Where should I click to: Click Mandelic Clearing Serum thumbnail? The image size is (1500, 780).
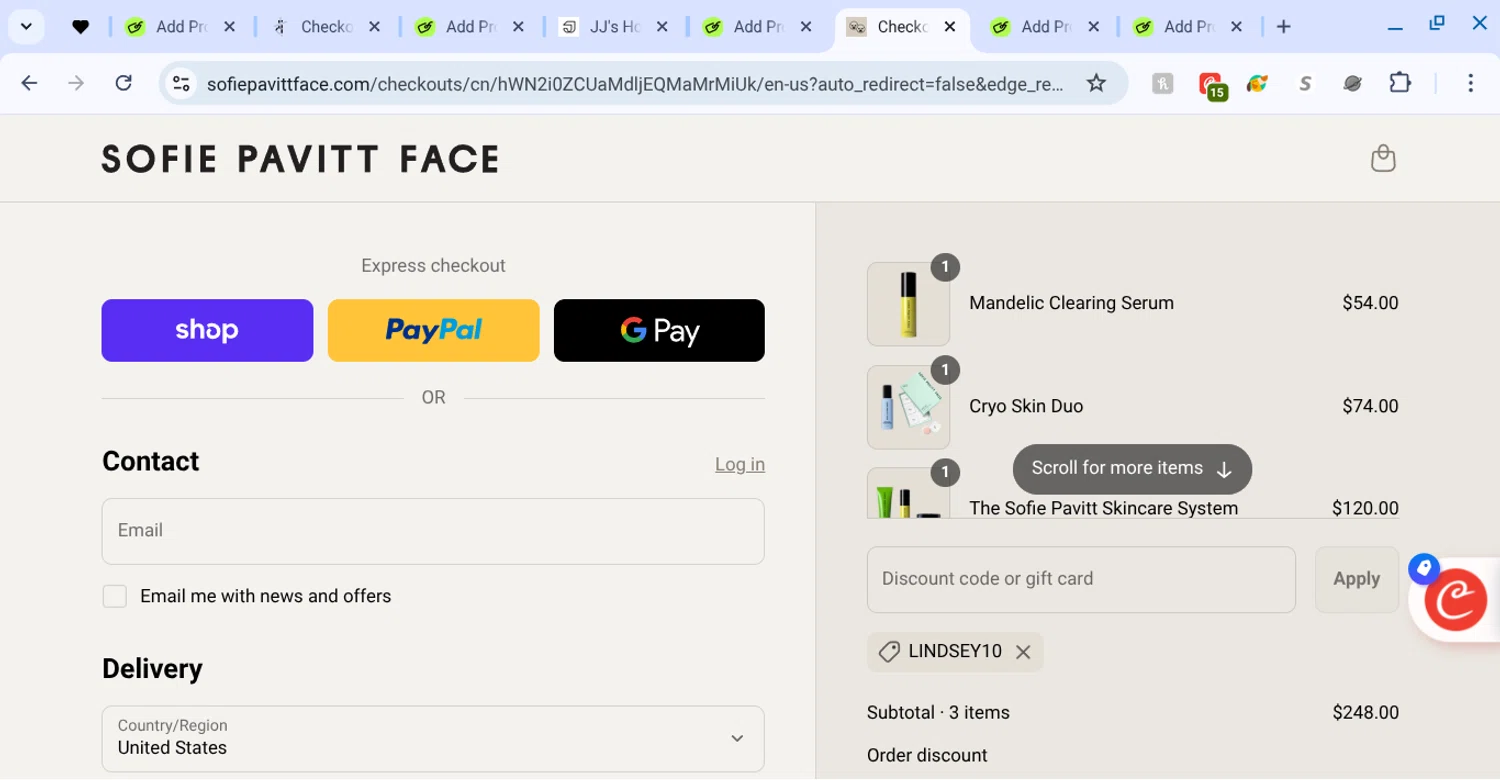tap(908, 304)
